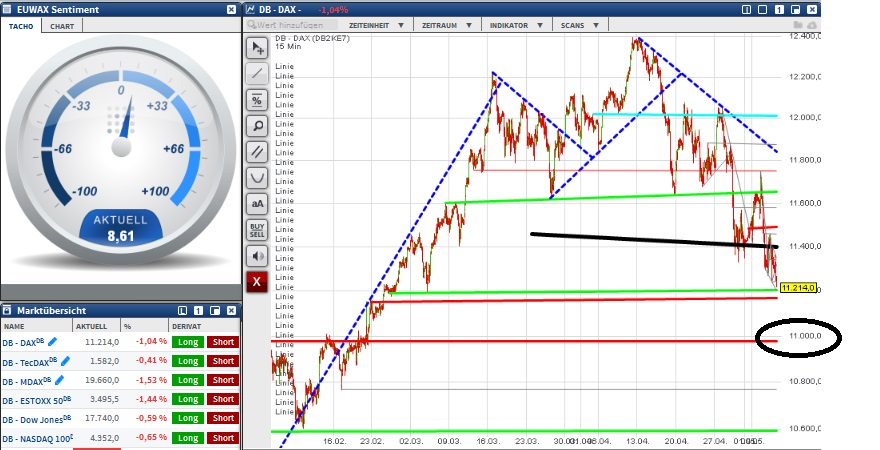Click Short for DB - NASDAQ 100
This screenshot has width=880, height=450.
[x=223, y=438]
